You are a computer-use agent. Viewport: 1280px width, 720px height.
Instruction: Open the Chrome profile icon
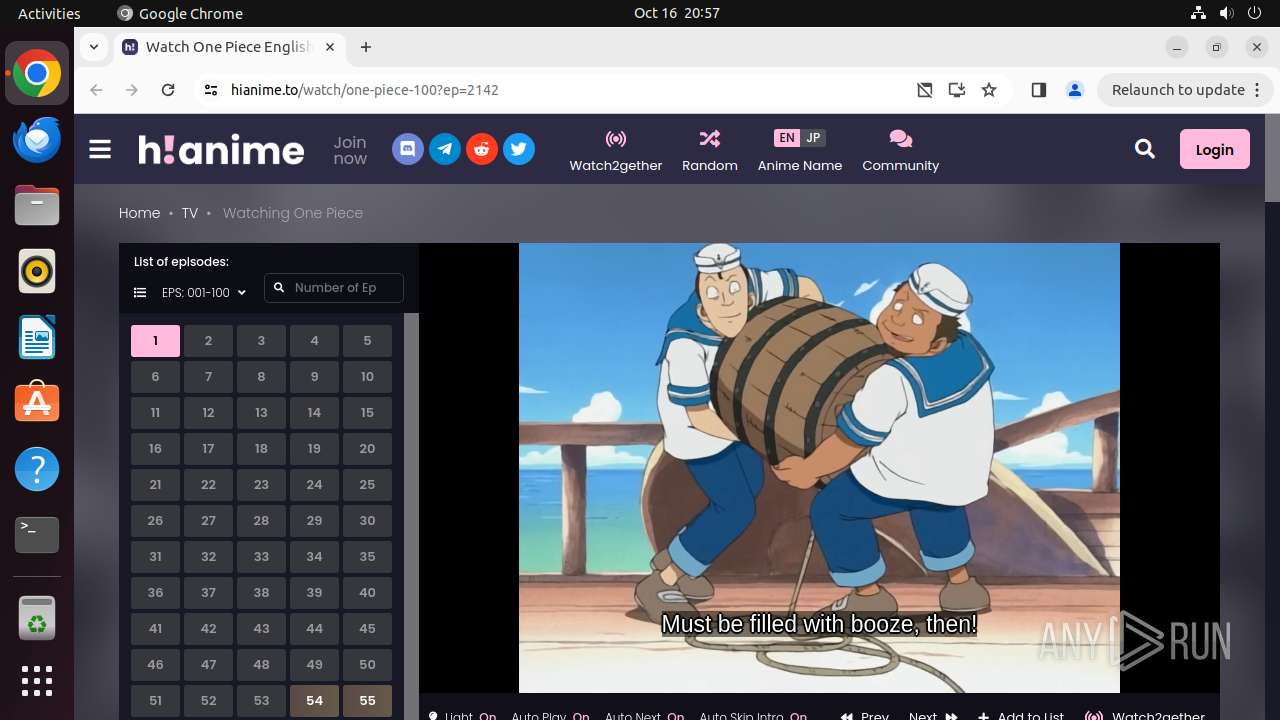point(1075,90)
